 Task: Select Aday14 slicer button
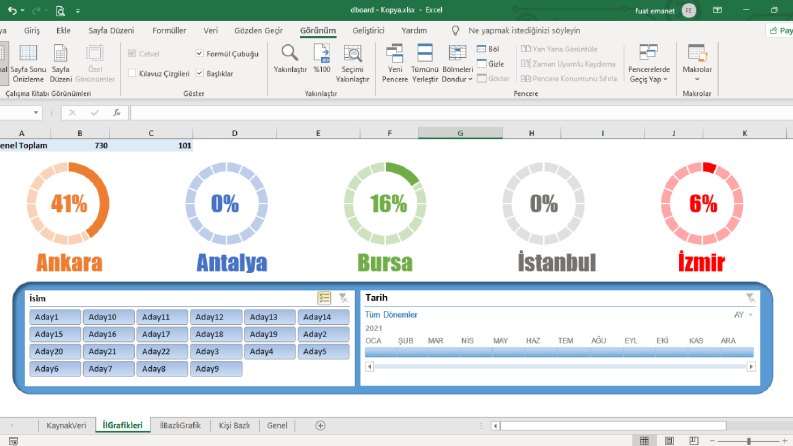[x=324, y=317]
